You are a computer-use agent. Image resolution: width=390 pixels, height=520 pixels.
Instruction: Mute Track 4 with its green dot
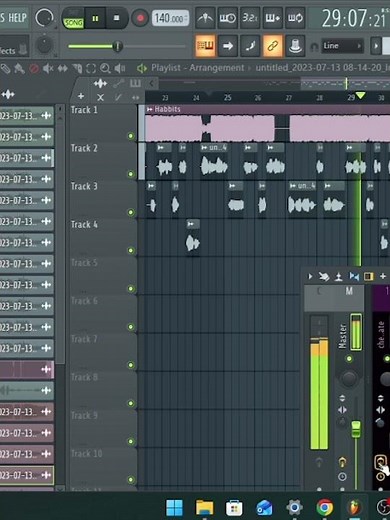(131, 250)
